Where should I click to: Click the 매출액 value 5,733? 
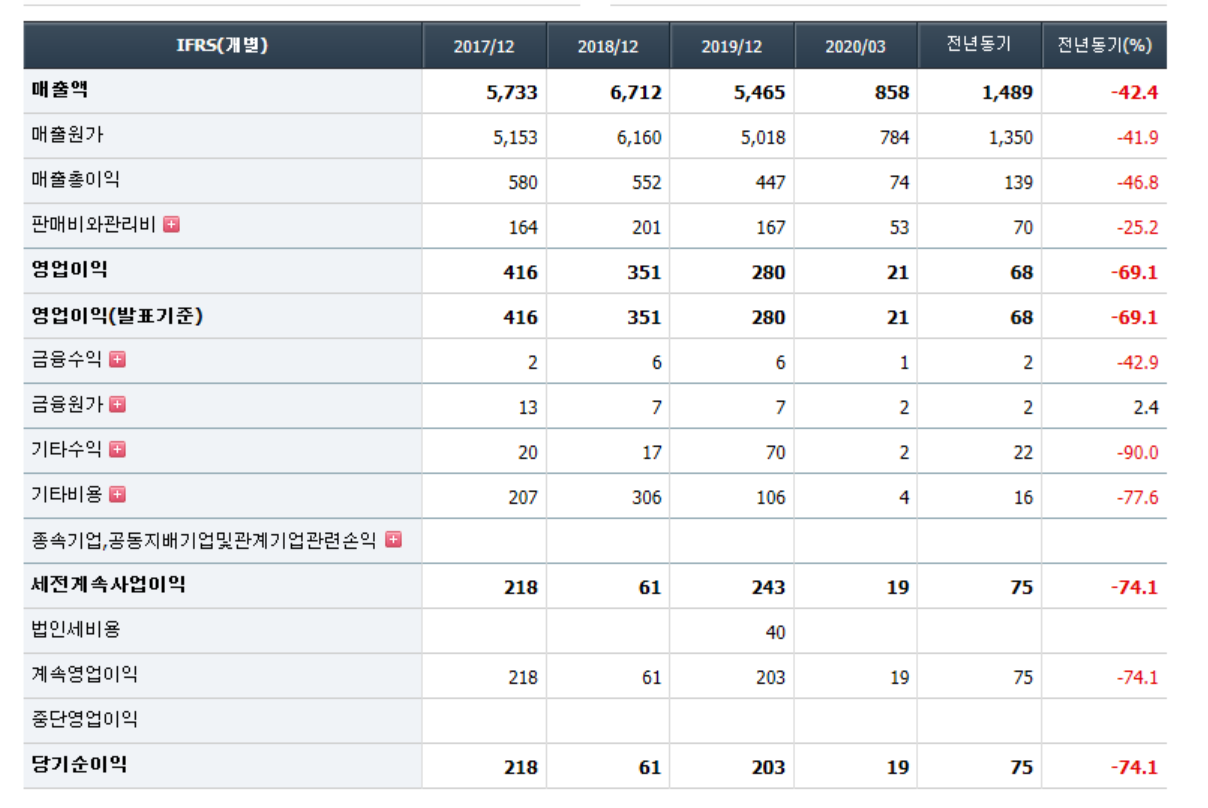tap(511, 93)
